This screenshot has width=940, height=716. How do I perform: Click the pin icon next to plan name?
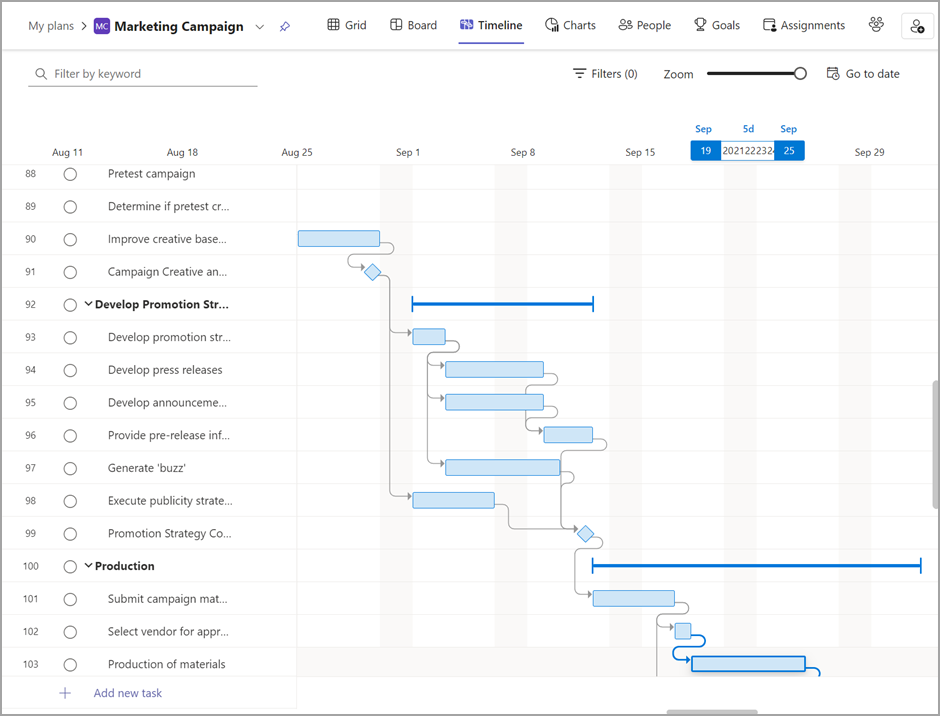(x=285, y=26)
